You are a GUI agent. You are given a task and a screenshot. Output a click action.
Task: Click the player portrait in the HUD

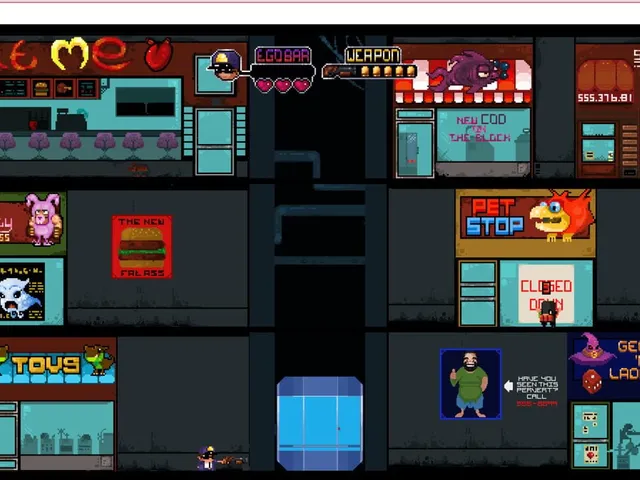coord(225,65)
